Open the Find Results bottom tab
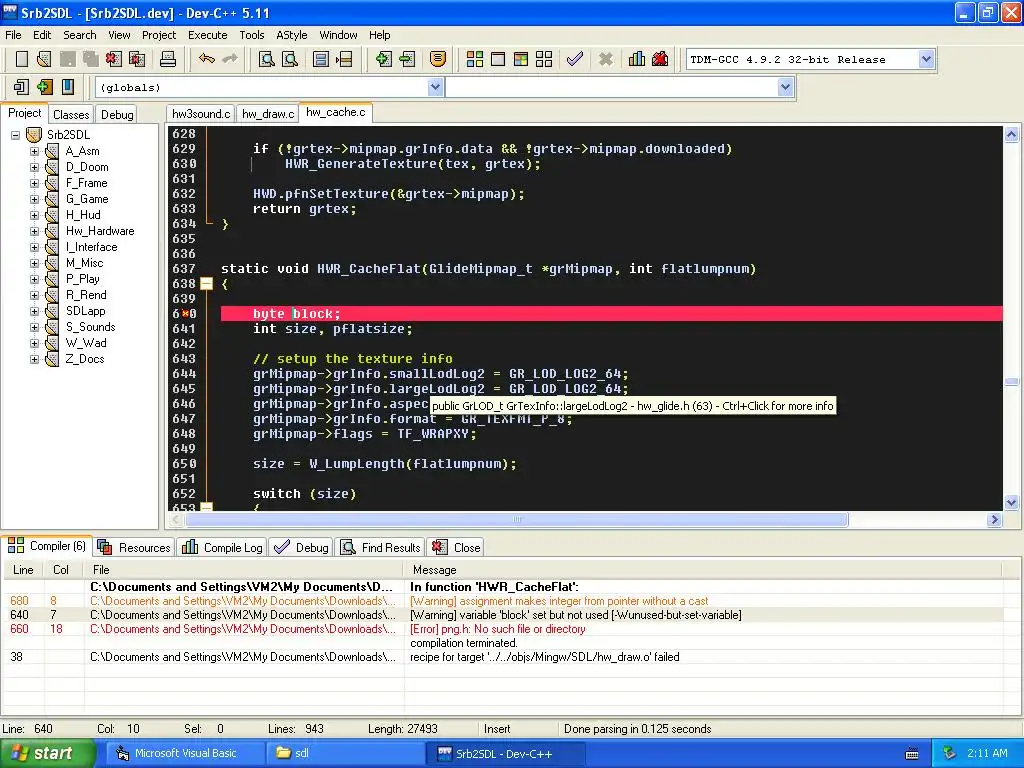Screen dimensions: 1024x768 coord(381,547)
